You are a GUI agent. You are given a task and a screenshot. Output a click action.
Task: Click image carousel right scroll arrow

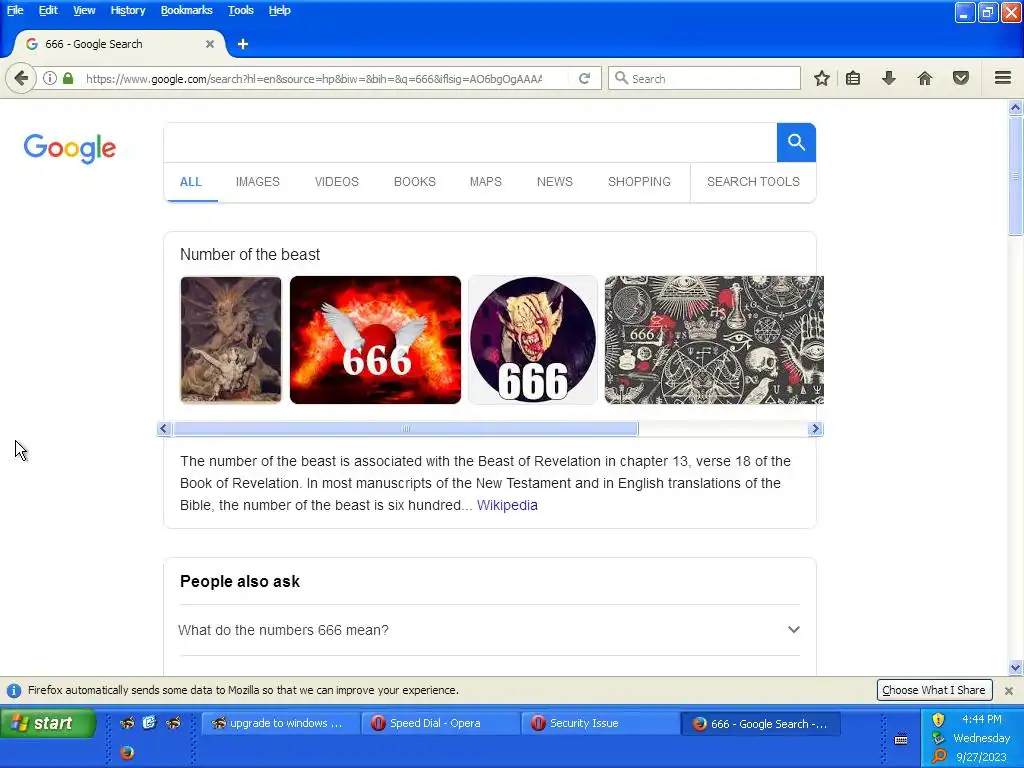coord(815,428)
